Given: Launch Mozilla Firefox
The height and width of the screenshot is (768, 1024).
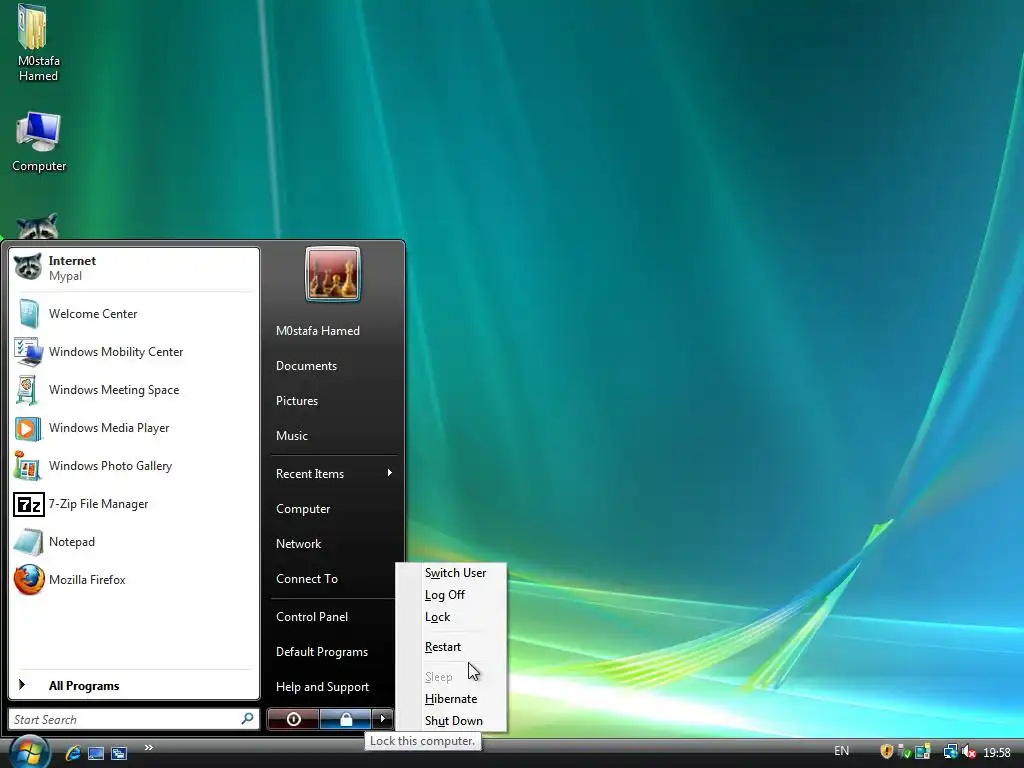Looking at the screenshot, I should click(134, 579).
